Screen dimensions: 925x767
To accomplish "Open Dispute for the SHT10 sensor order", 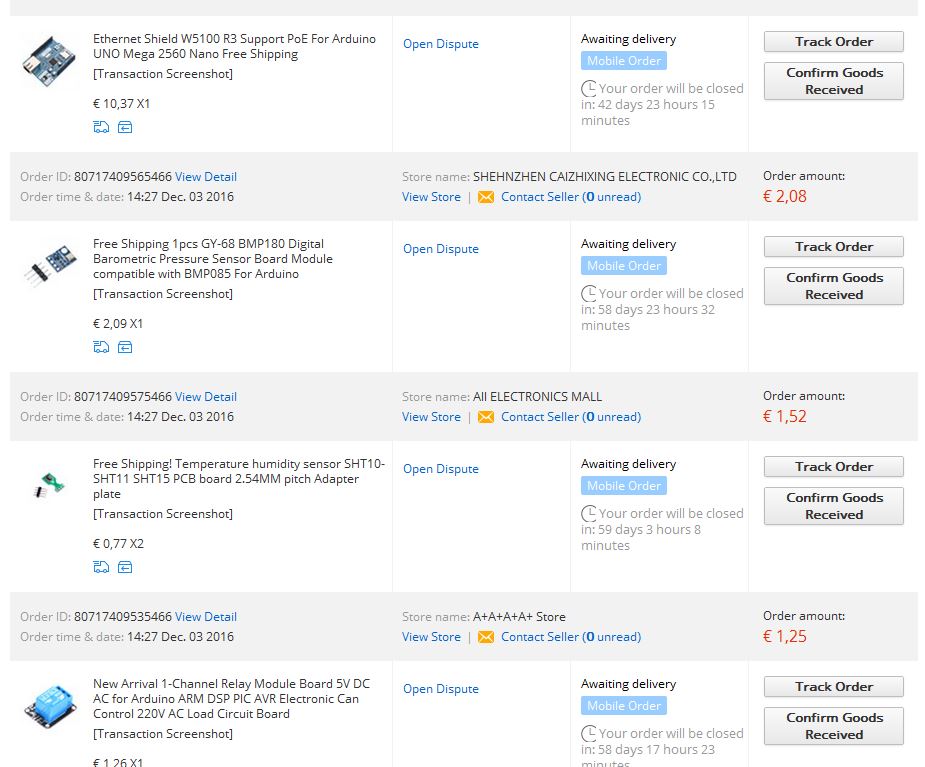I will [x=440, y=469].
